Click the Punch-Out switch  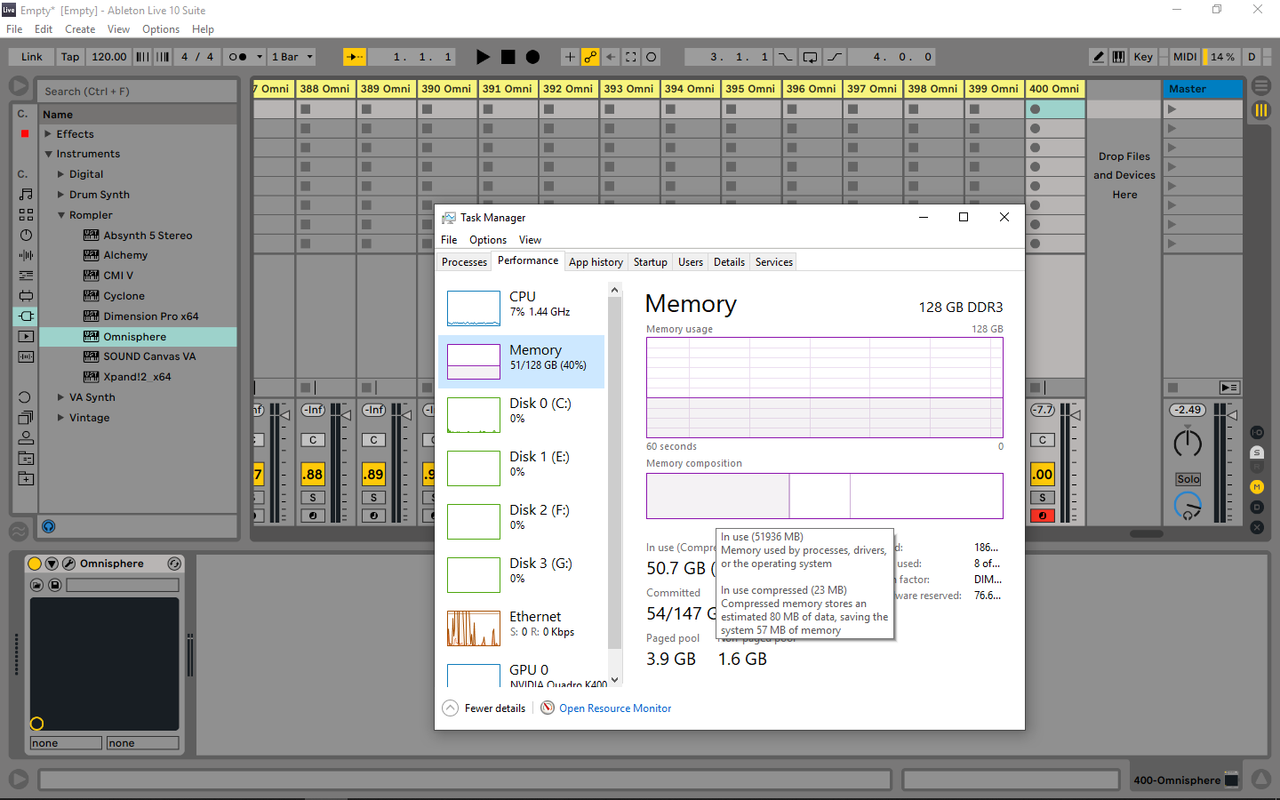834,57
